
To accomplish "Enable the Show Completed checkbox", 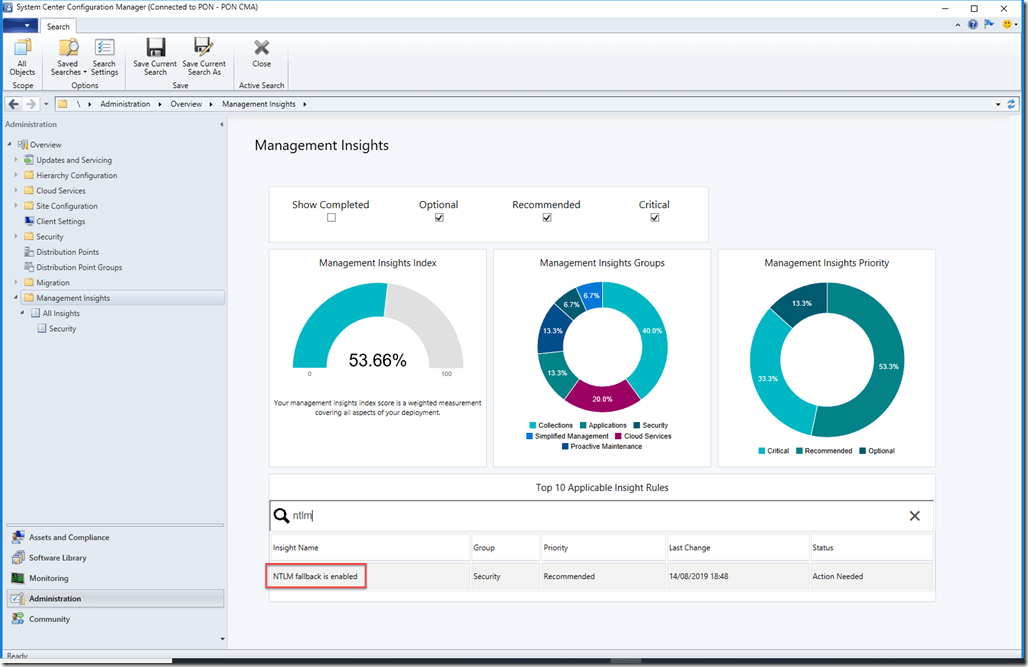I will point(331,218).
